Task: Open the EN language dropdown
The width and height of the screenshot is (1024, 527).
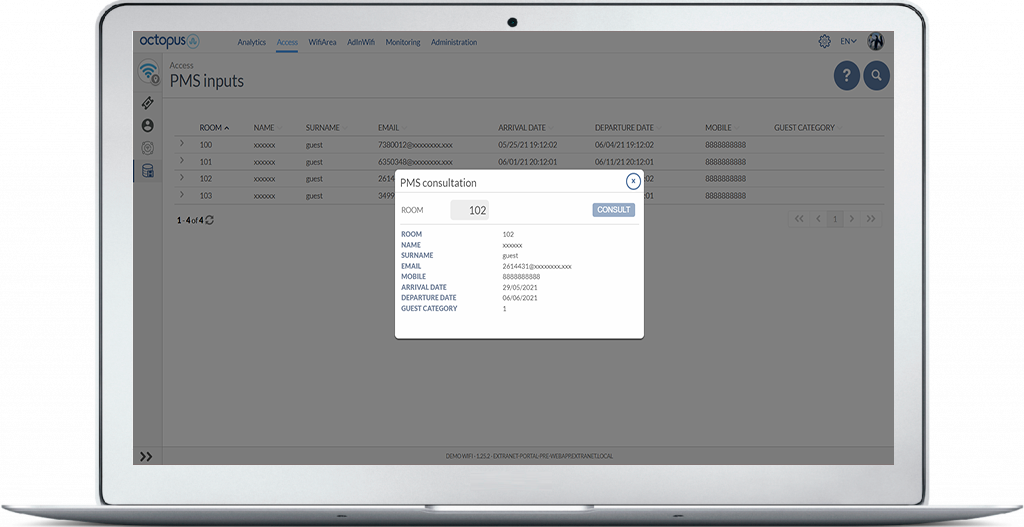Action: tap(848, 42)
